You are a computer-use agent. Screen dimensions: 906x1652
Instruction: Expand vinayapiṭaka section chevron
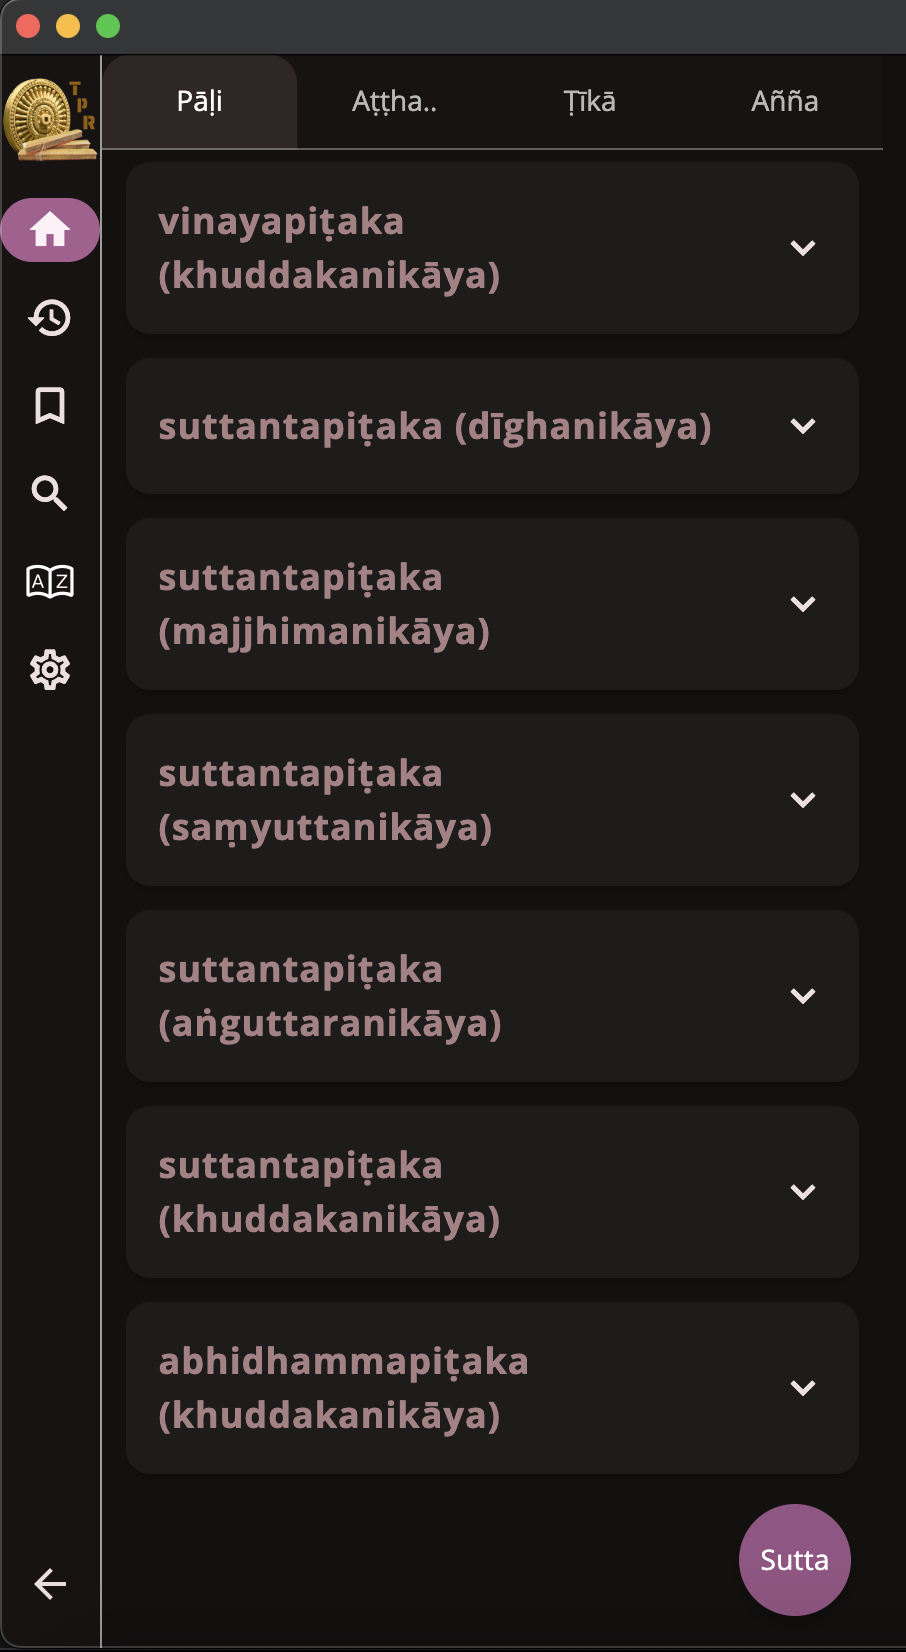point(803,248)
